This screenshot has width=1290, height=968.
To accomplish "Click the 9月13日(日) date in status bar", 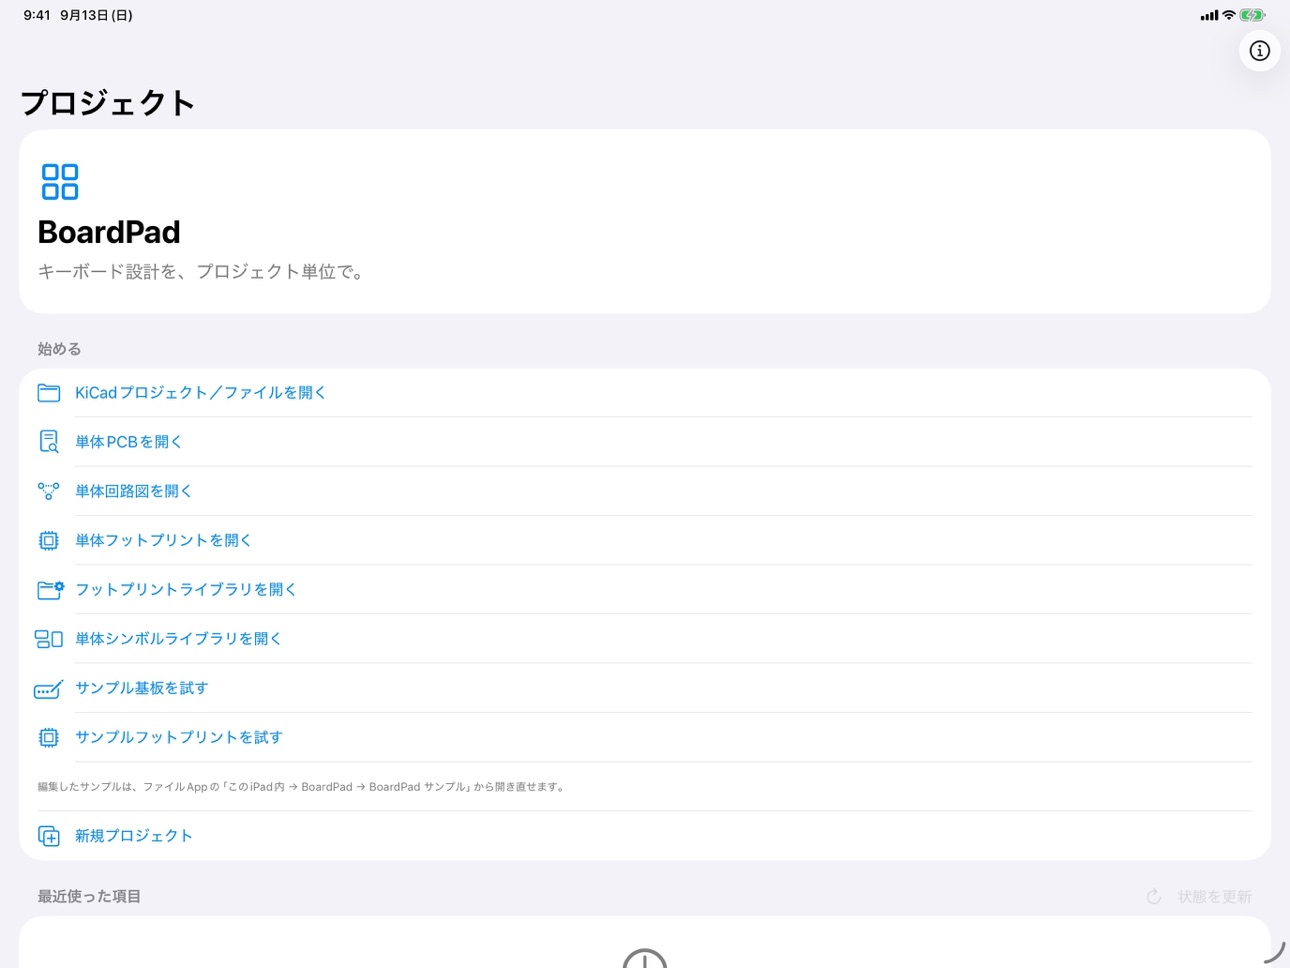I will click(x=96, y=15).
